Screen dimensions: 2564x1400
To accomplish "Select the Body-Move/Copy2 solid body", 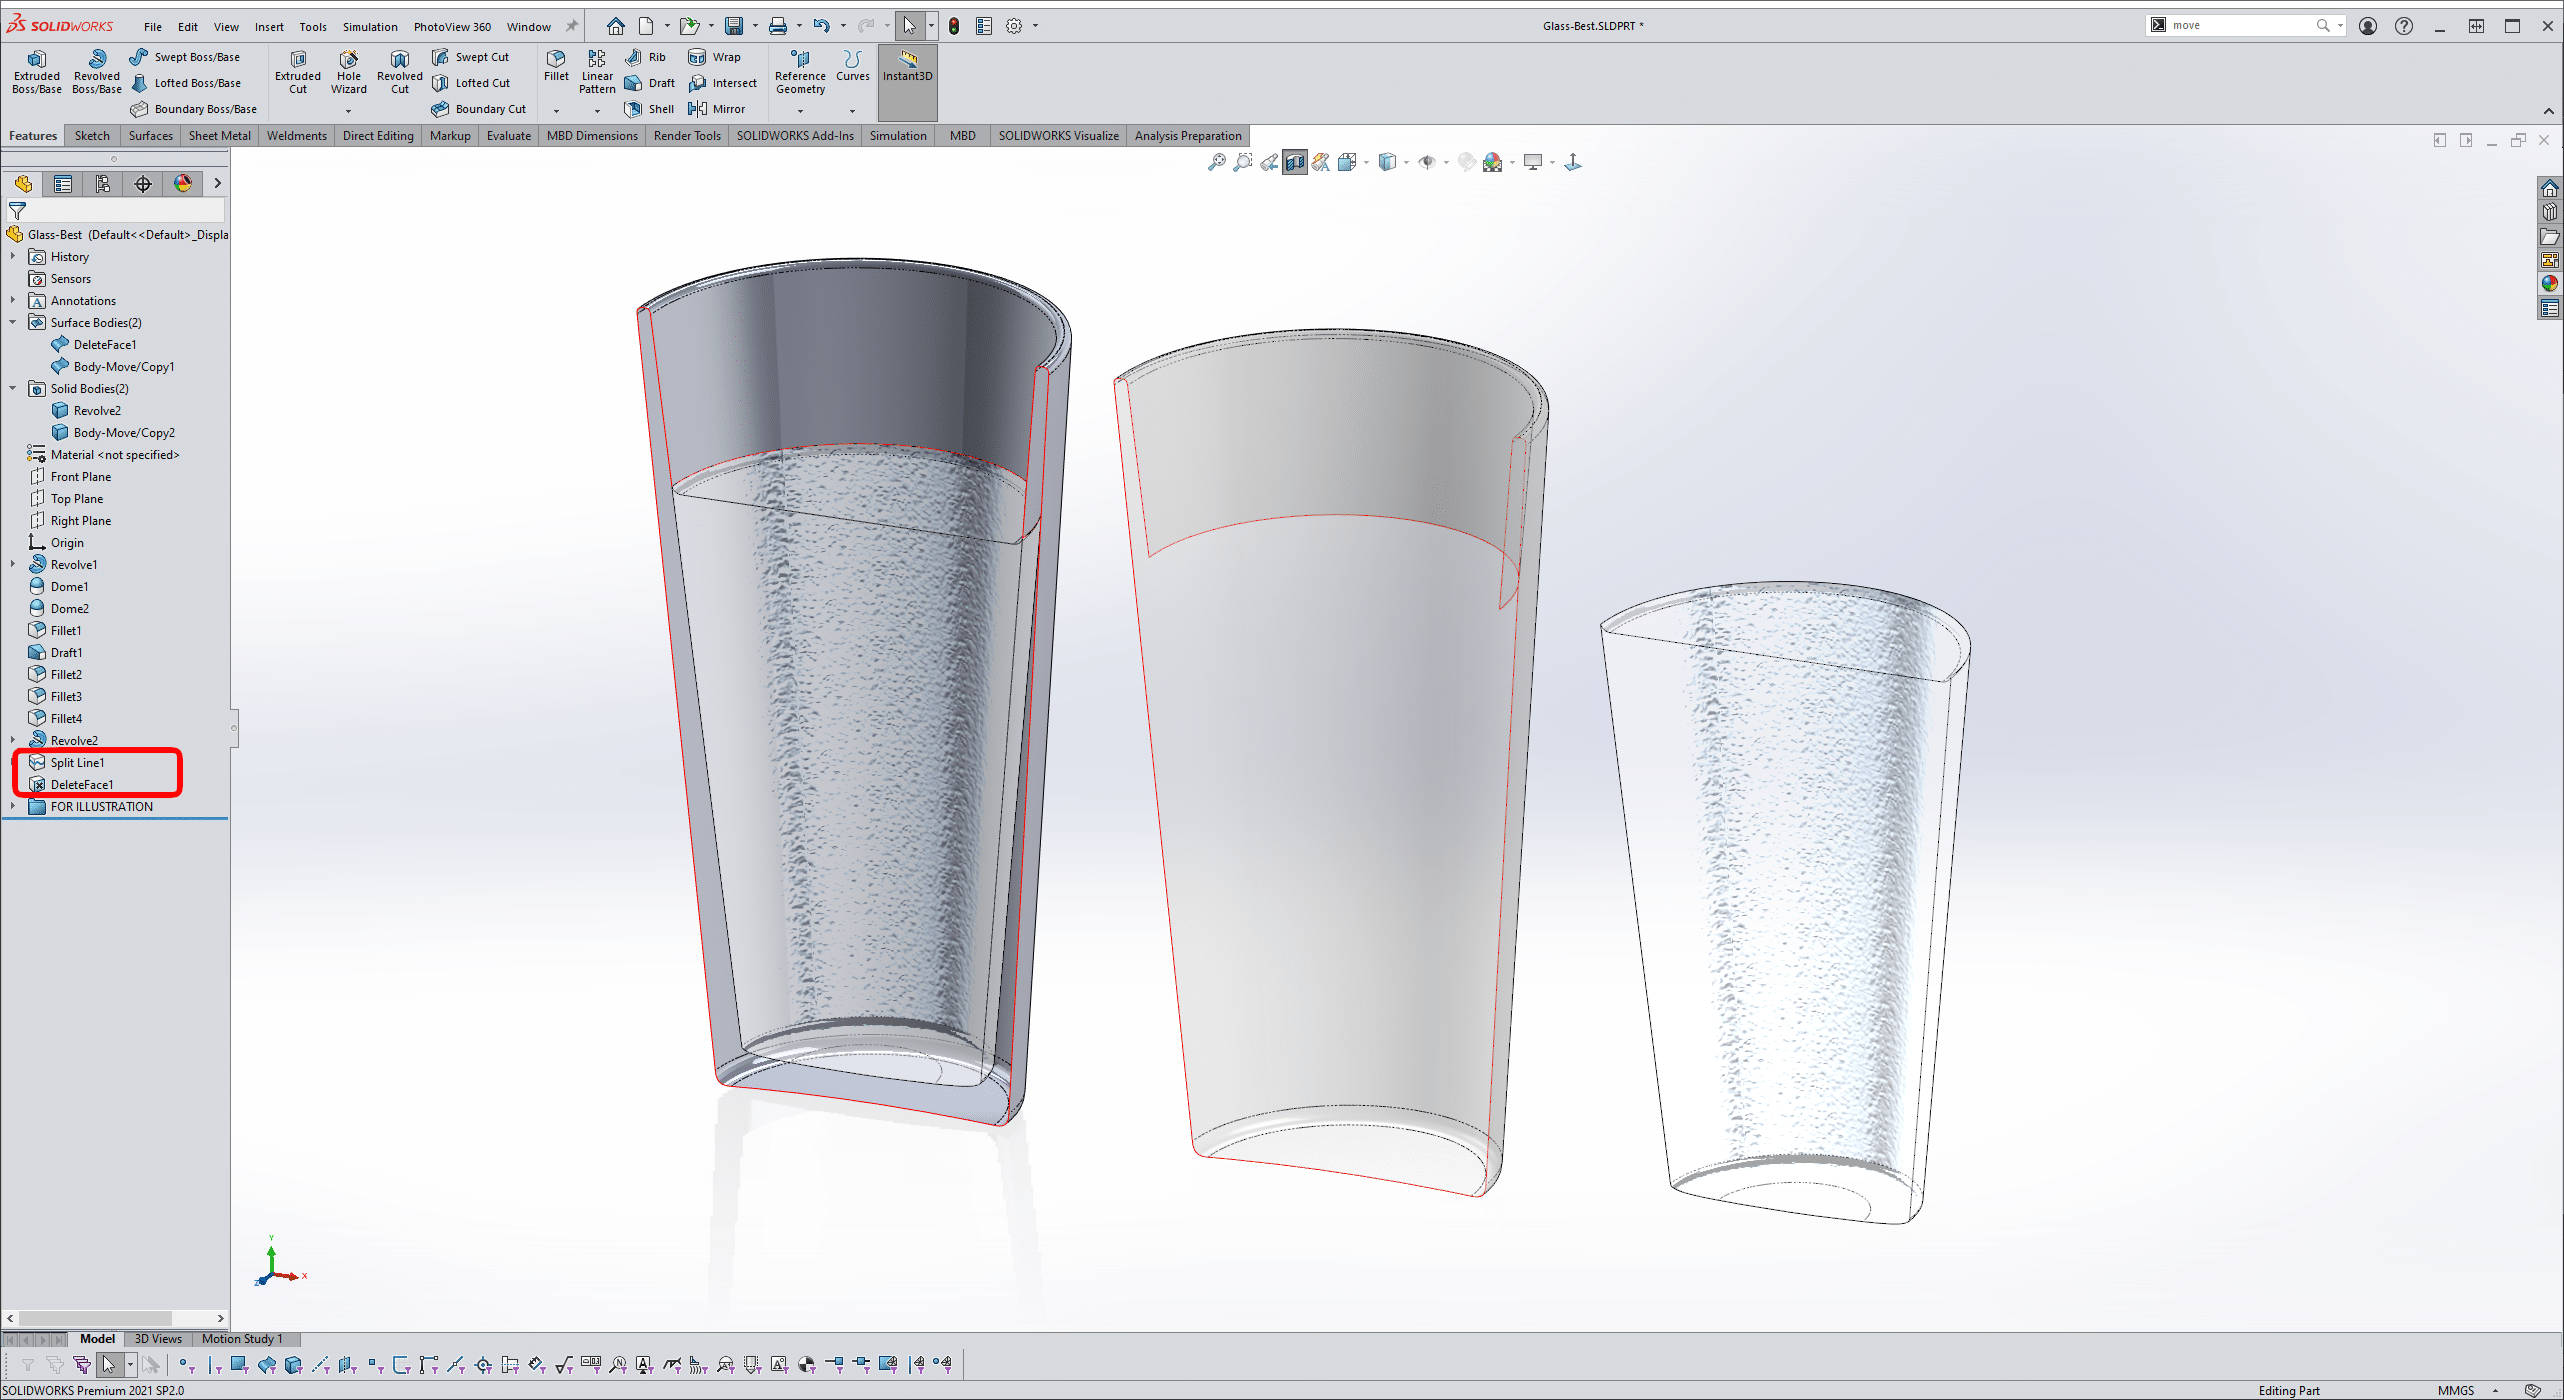I will 124,433.
